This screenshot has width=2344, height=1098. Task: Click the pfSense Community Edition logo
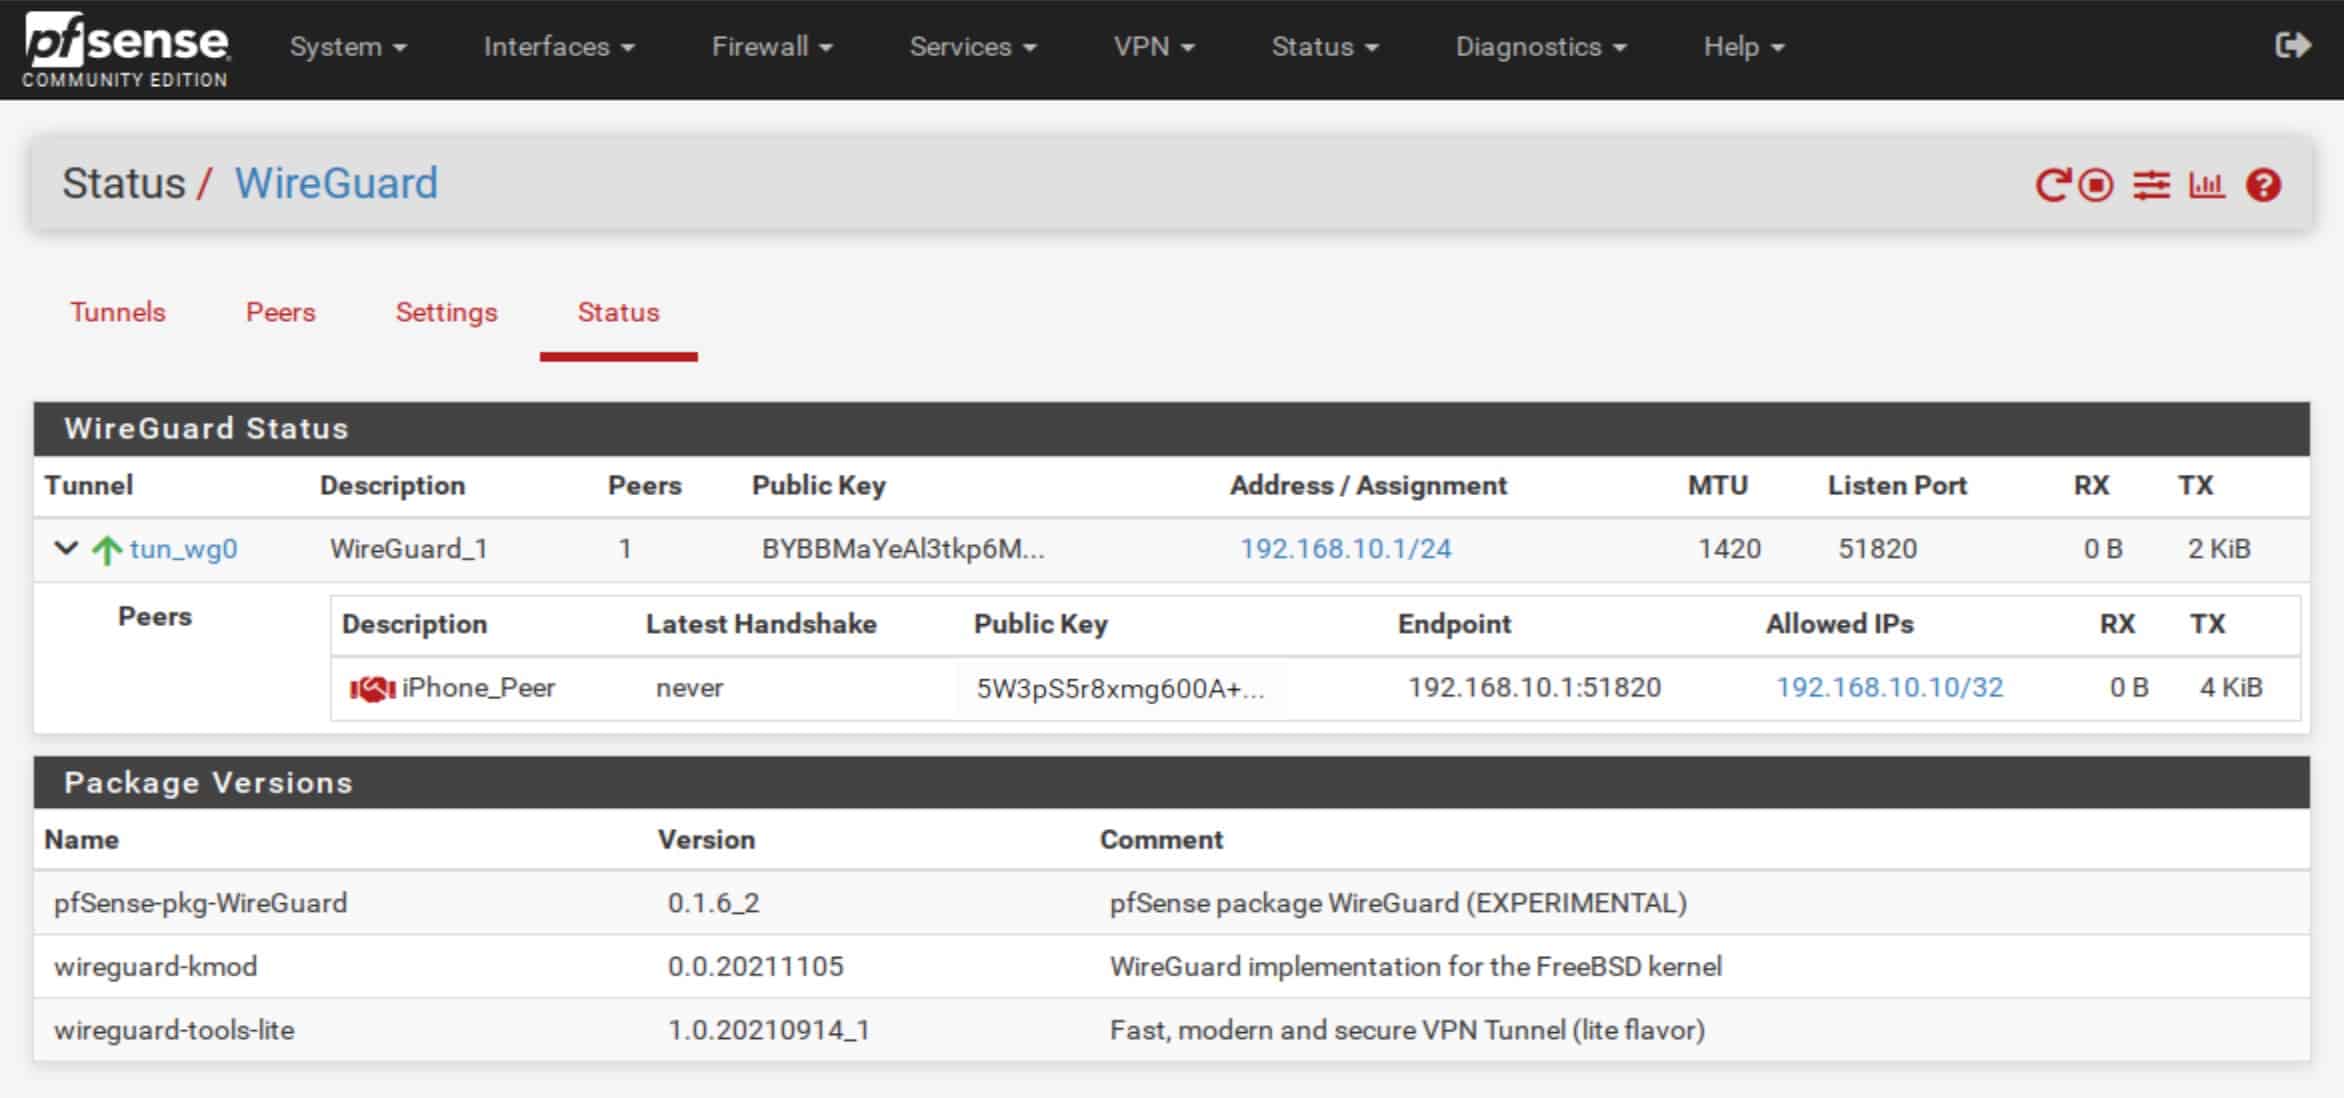point(126,50)
